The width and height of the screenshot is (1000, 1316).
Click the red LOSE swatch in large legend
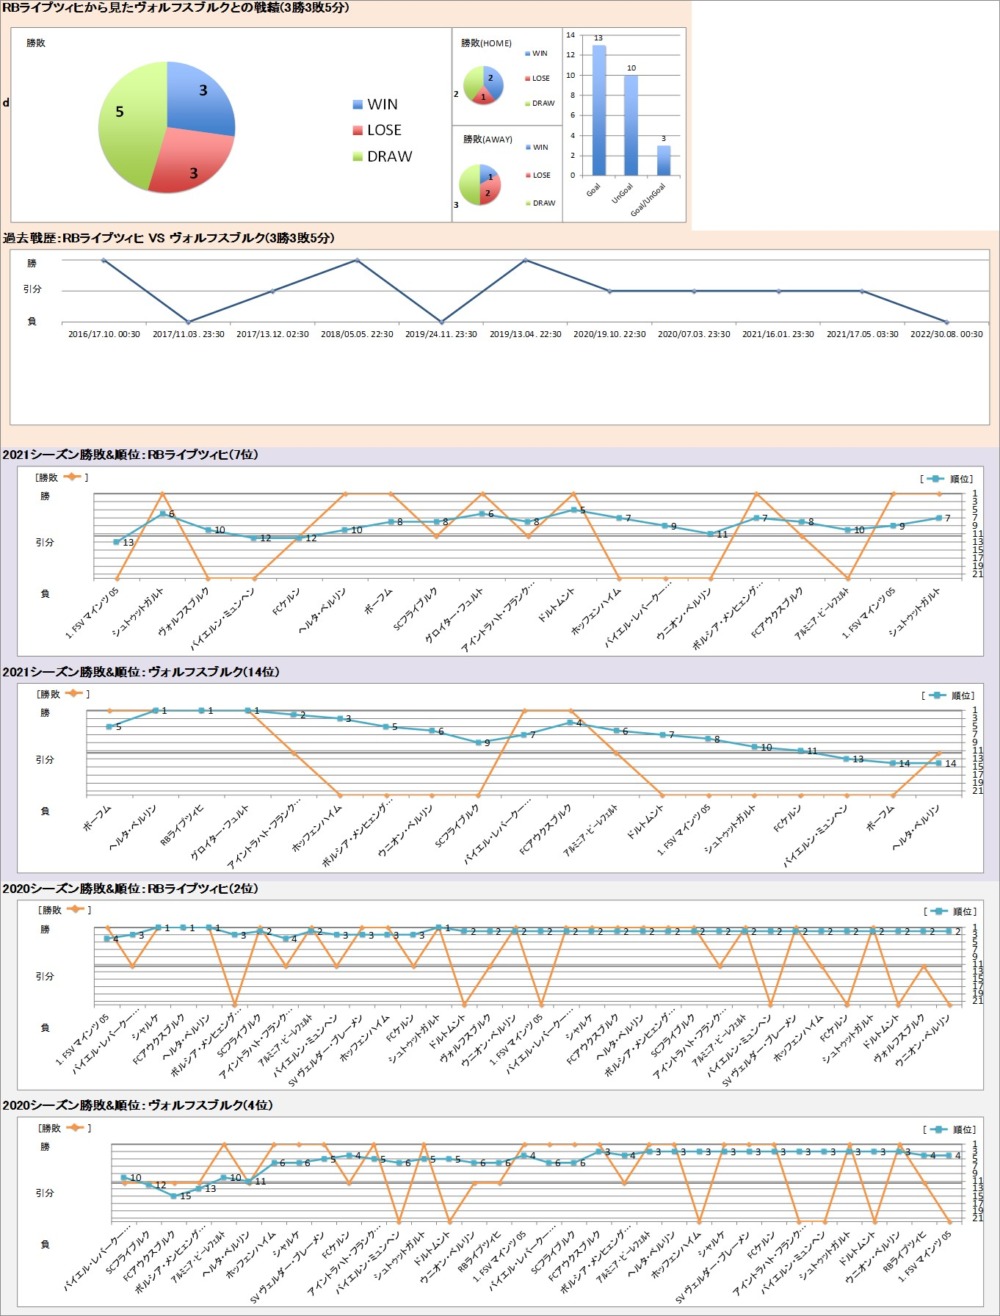click(358, 131)
